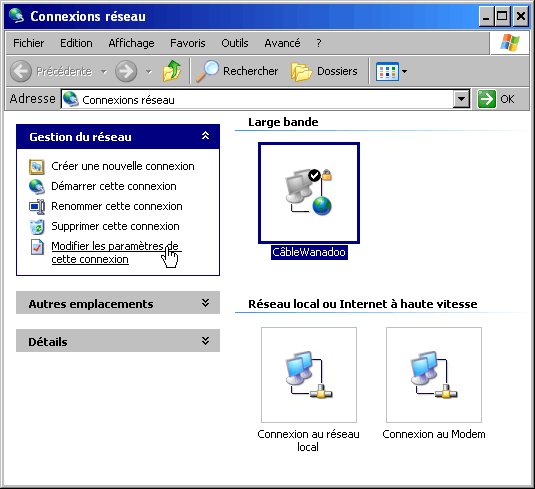Open the Adresse bar dropdown arrow
535x489 pixels.
click(461, 99)
